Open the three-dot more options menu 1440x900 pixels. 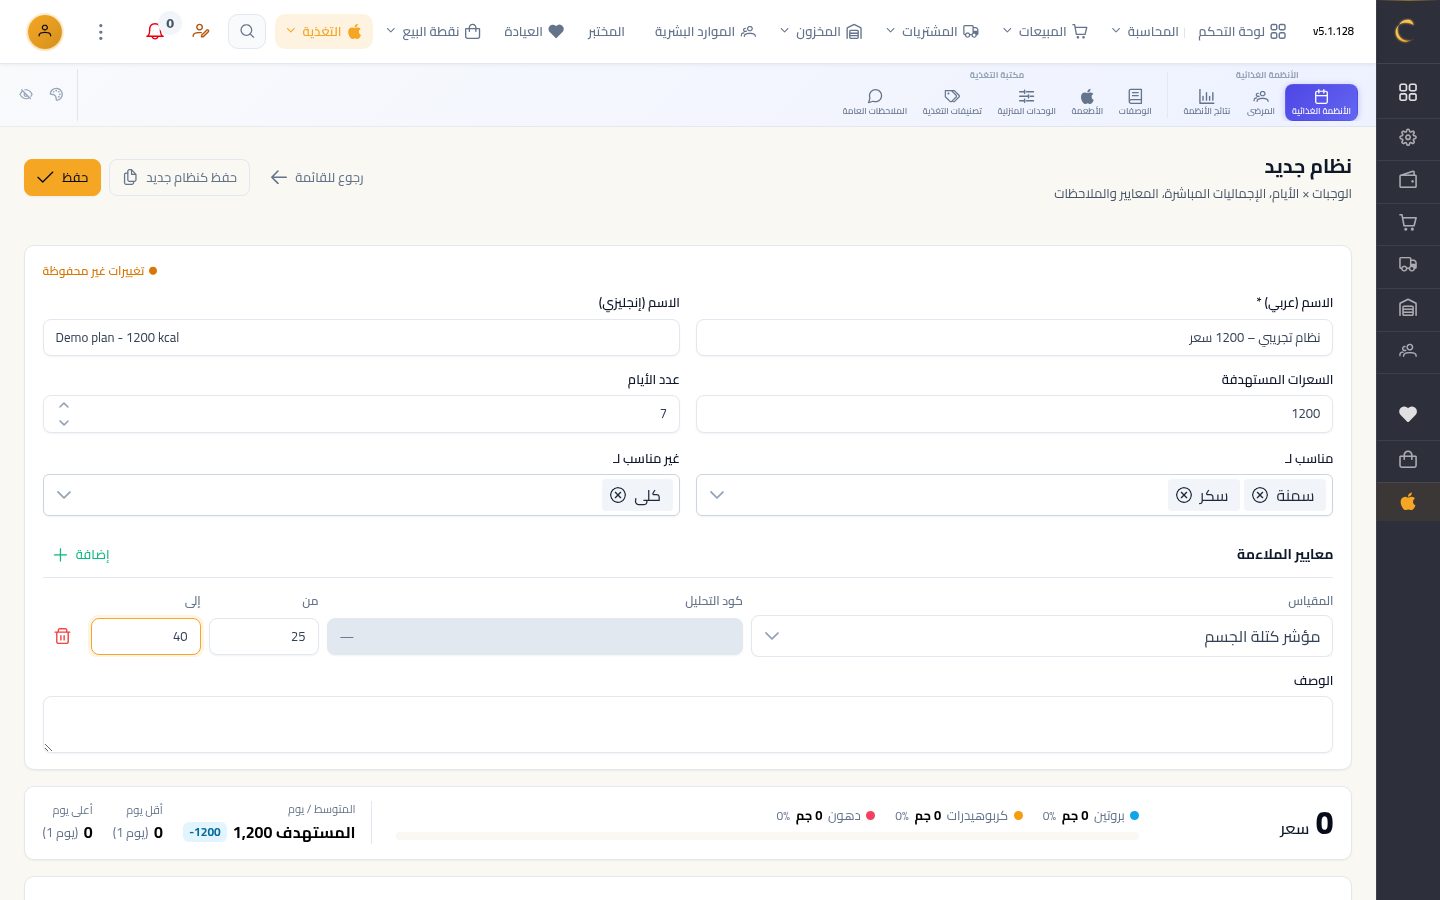(101, 32)
